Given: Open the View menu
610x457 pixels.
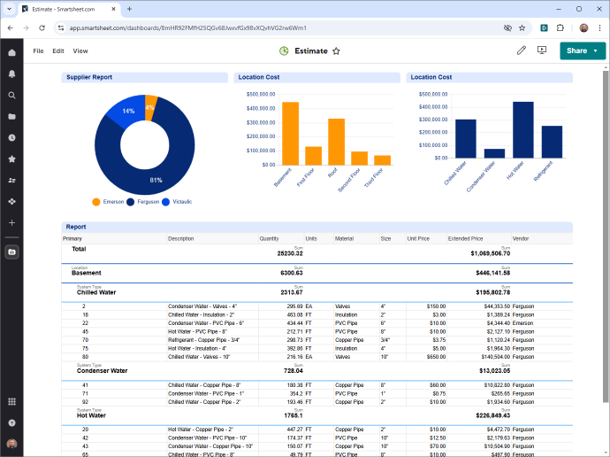Looking at the screenshot, I should [x=80, y=50].
